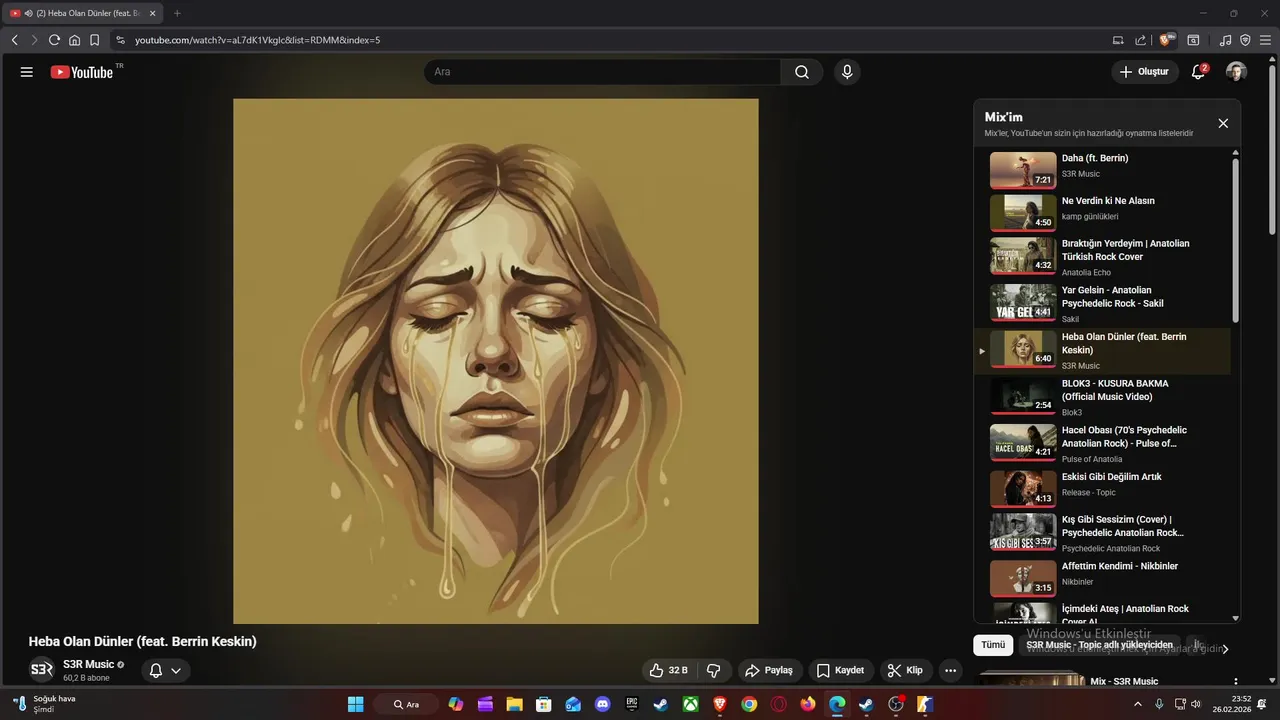This screenshot has width=1280, height=720.
Task: Show hidden system tray icons chevron
Action: [x=1137, y=704]
